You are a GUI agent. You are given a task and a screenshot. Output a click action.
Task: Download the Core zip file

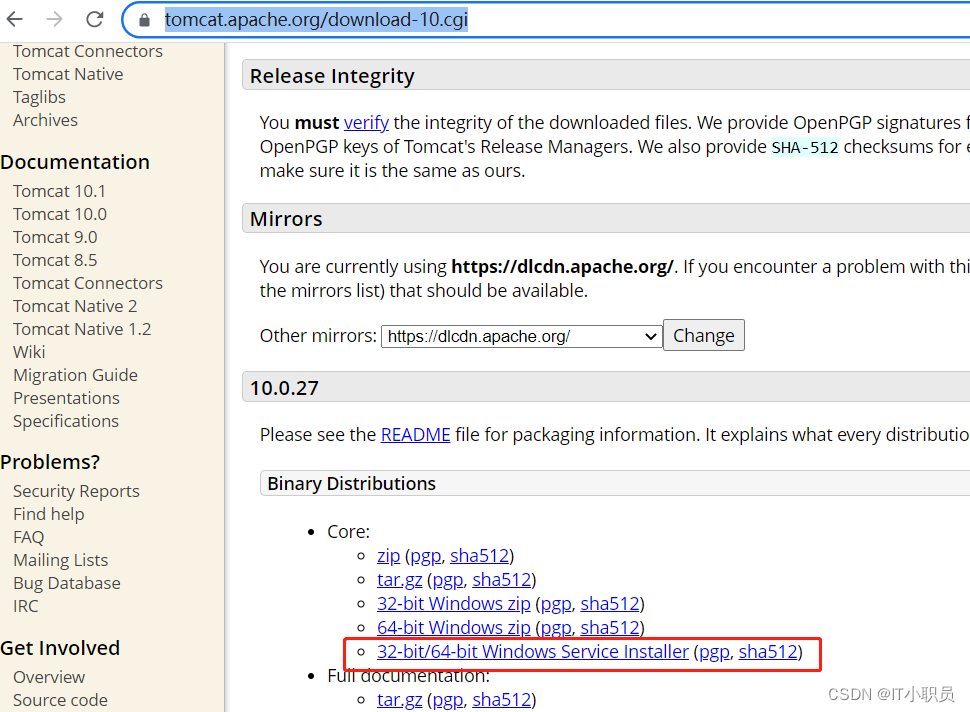(x=388, y=555)
